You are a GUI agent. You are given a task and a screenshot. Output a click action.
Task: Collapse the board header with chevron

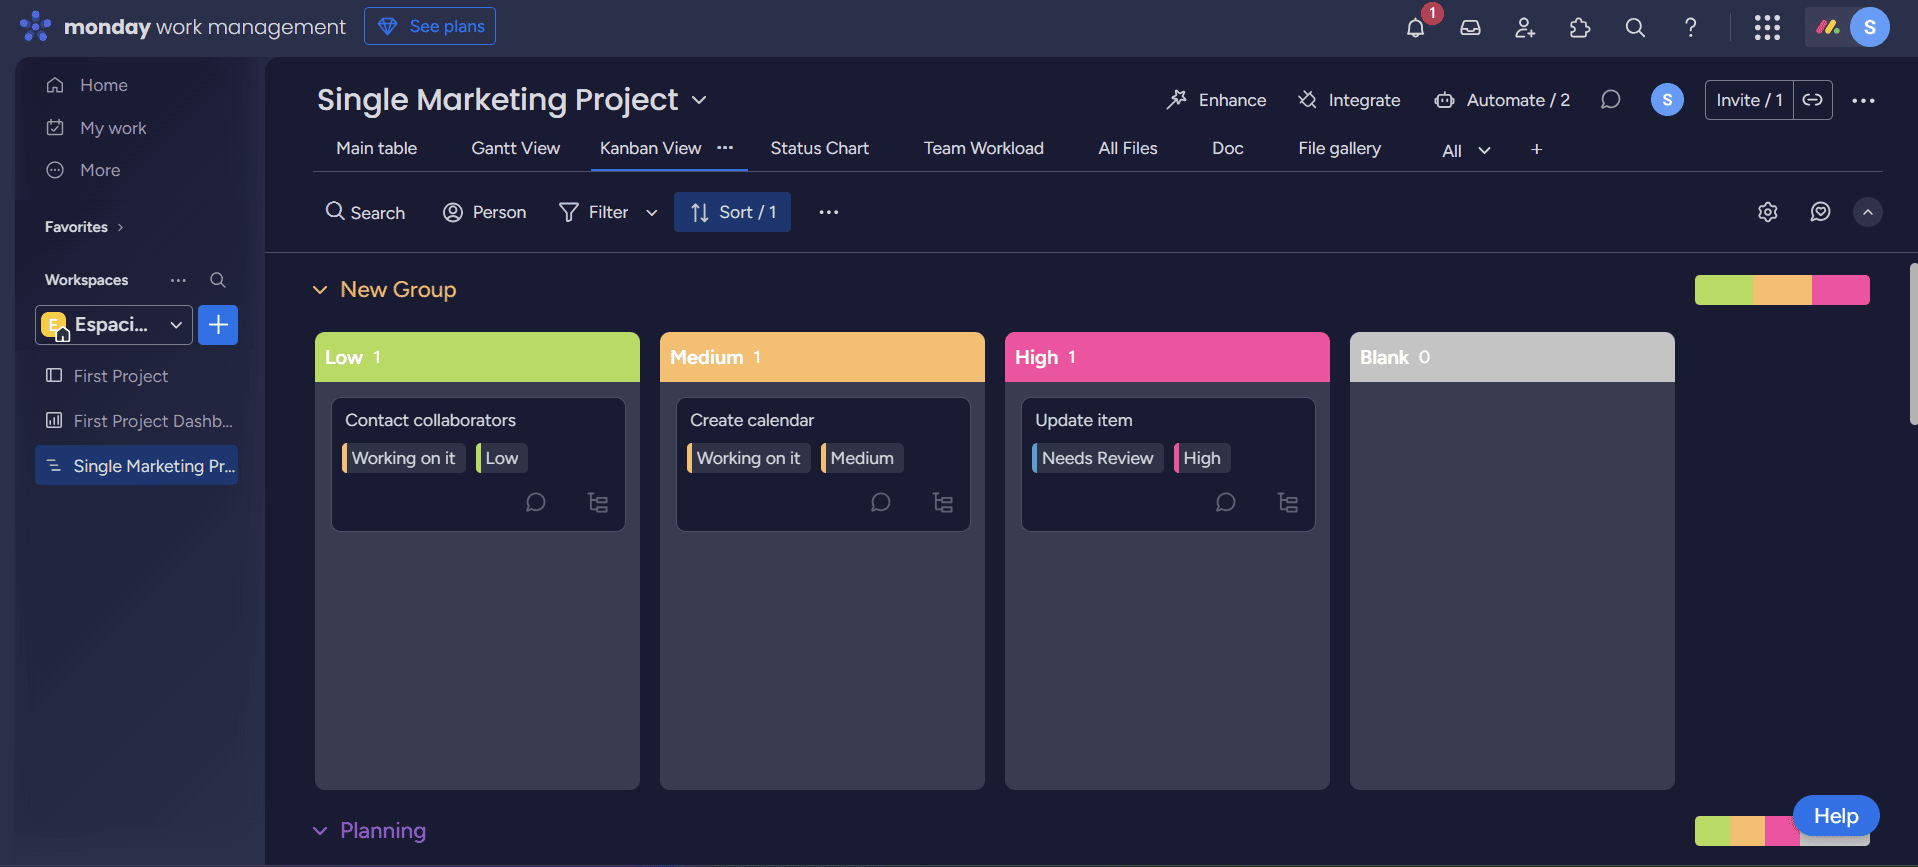[x=1867, y=212]
